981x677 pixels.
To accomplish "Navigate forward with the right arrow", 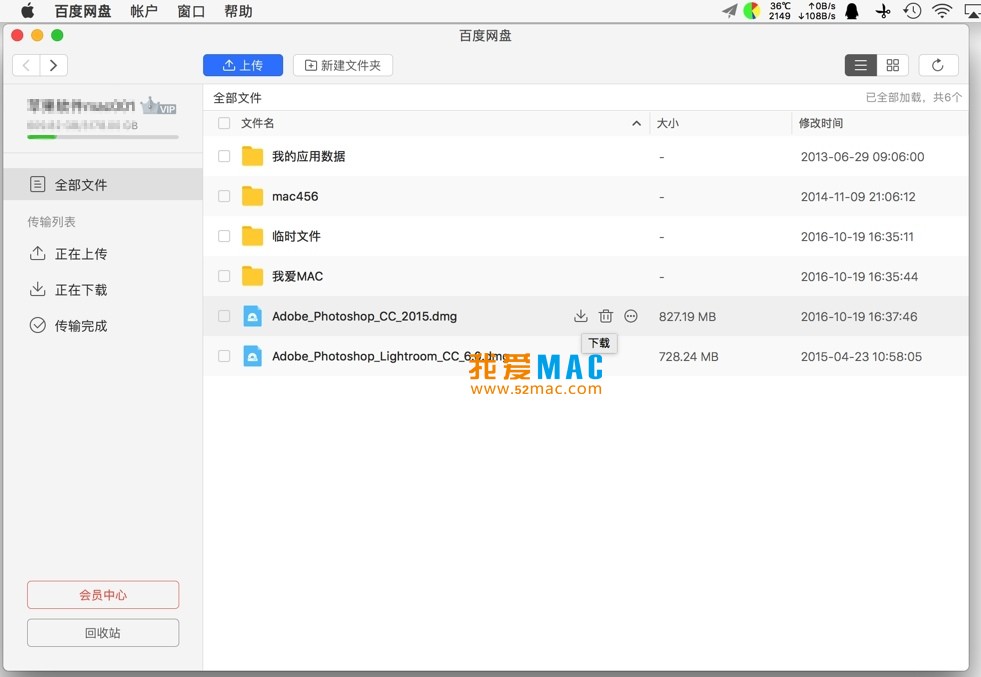I will click(x=54, y=65).
